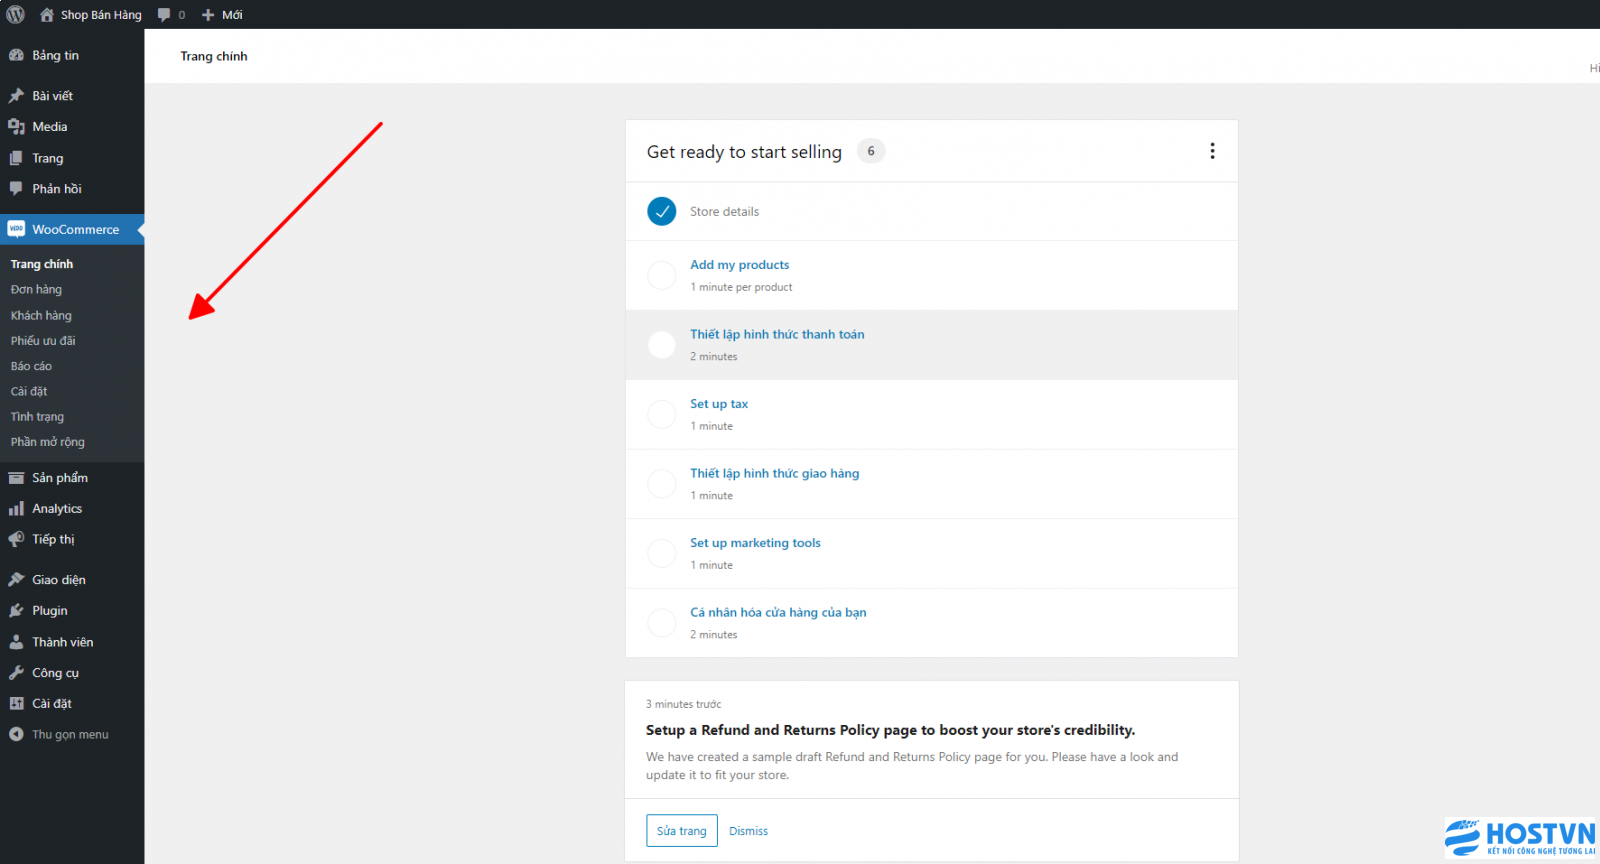Click the plus icon for Mới

208,15
